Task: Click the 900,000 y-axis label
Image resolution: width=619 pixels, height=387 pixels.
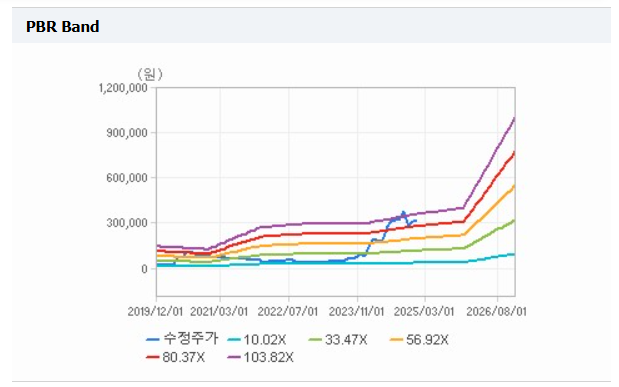Action: pyautogui.click(x=127, y=133)
